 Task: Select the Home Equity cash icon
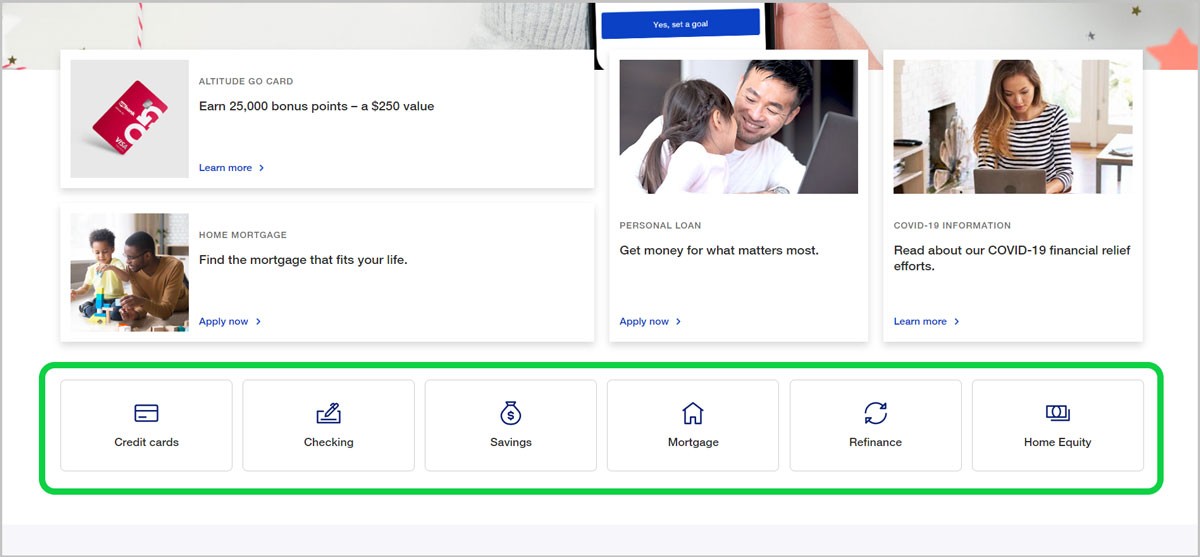[1057, 412]
